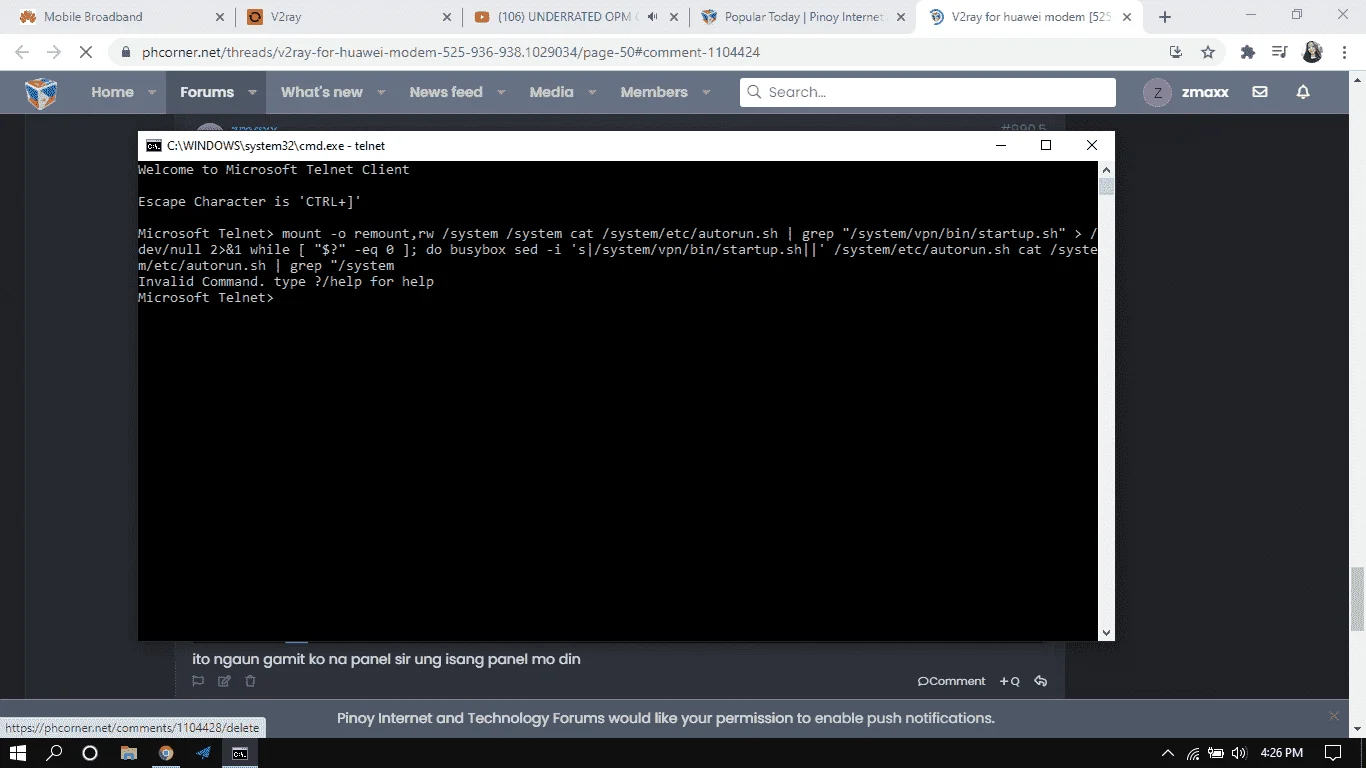Image resolution: width=1366 pixels, height=768 pixels.
Task: Click the edit post icon
Action: click(x=224, y=681)
